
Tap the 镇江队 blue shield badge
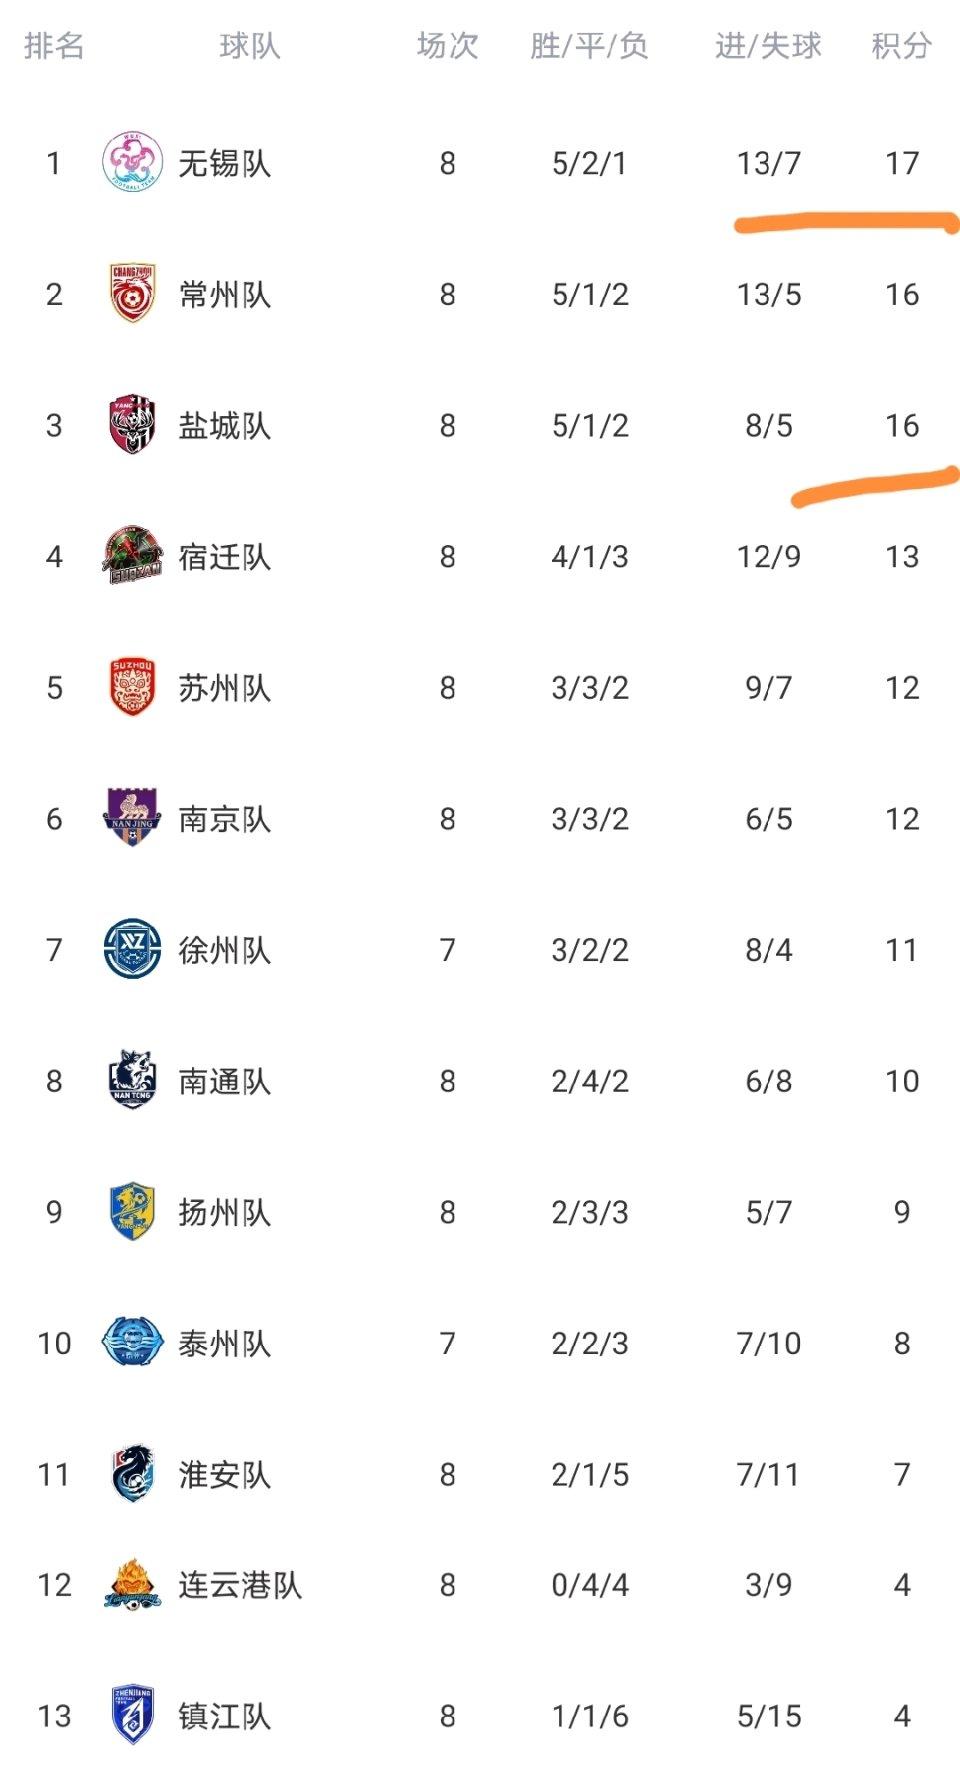pyautogui.click(x=133, y=1716)
